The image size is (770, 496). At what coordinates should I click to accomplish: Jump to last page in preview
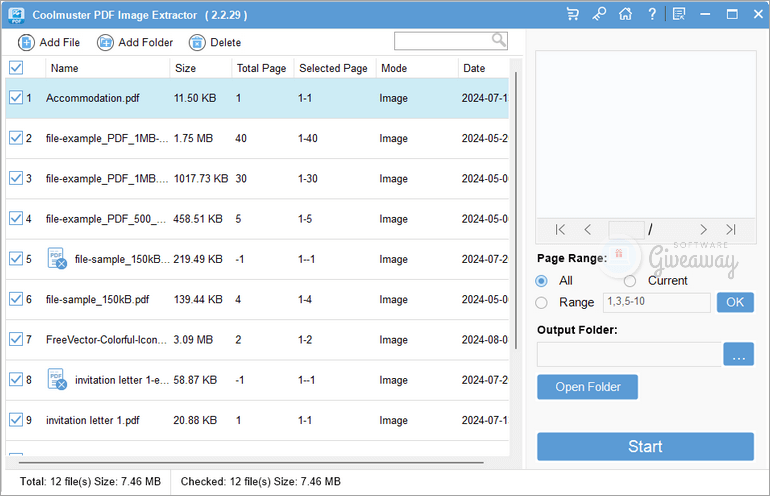click(x=731, y=230)
